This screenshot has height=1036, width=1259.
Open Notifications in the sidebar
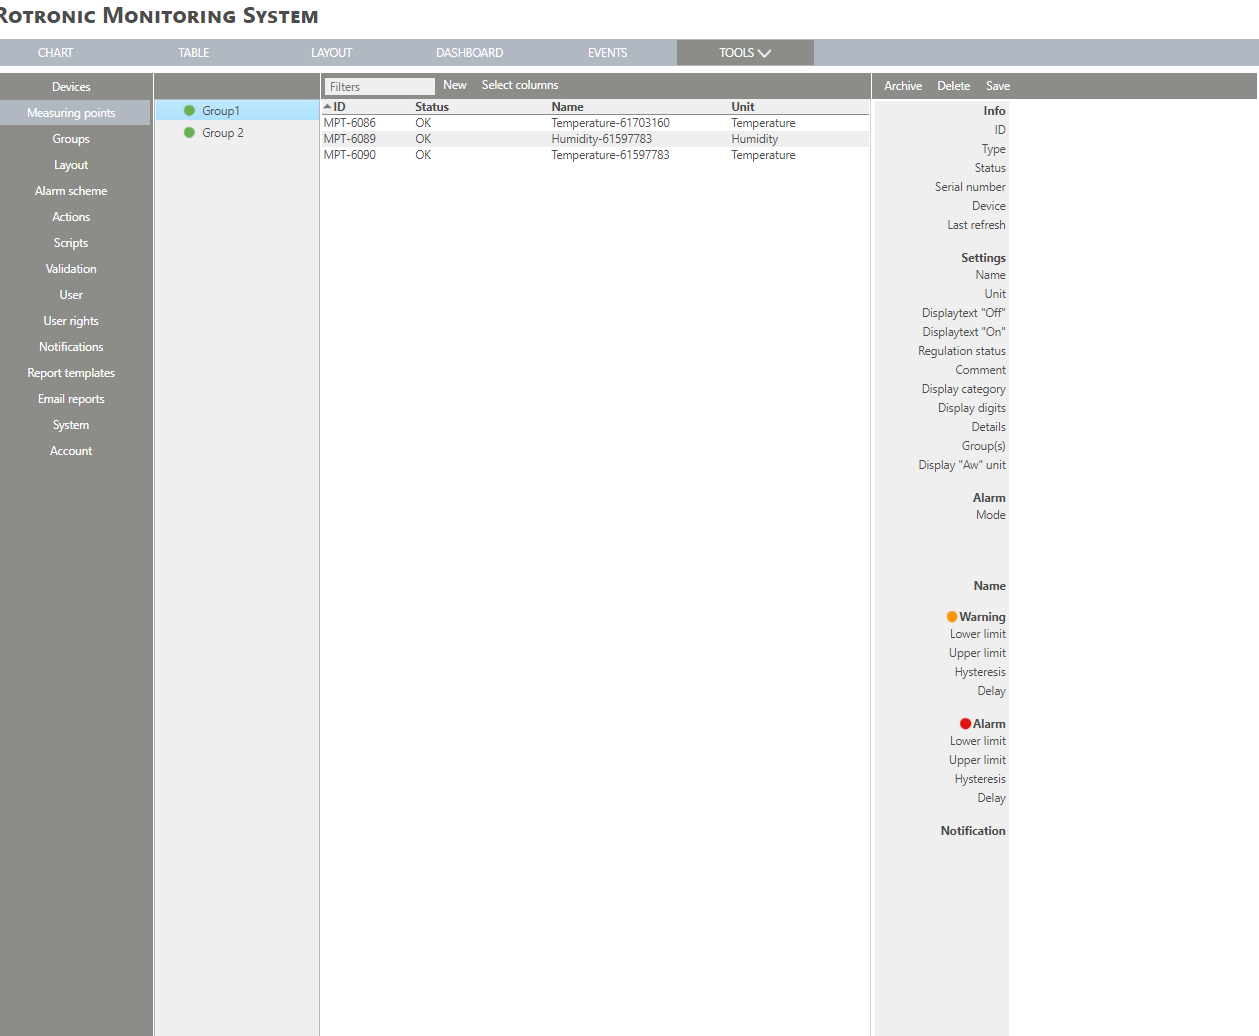tap(71, 347)
